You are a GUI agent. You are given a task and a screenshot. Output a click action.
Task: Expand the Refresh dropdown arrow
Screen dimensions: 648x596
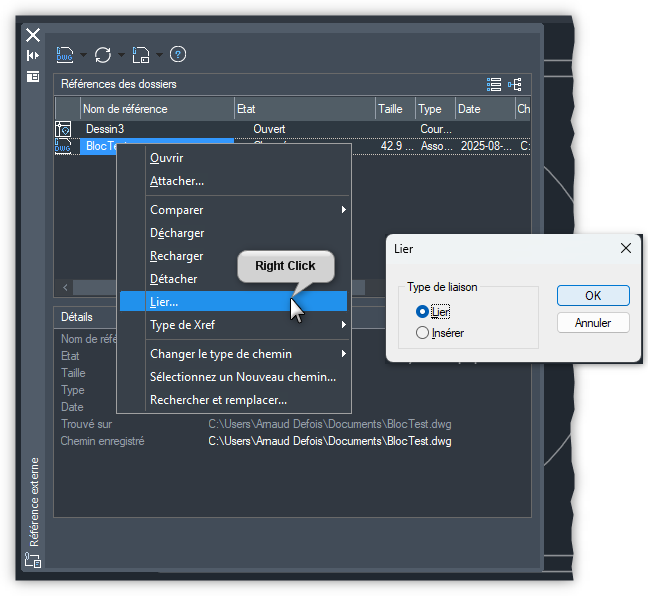point(121,55)
